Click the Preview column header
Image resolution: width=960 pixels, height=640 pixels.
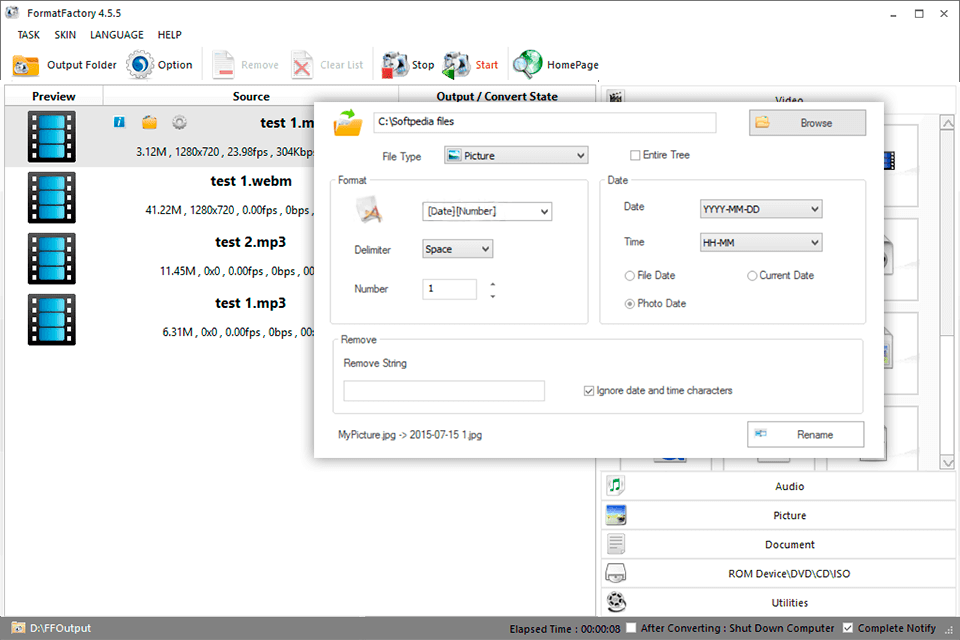click(54, 96)
